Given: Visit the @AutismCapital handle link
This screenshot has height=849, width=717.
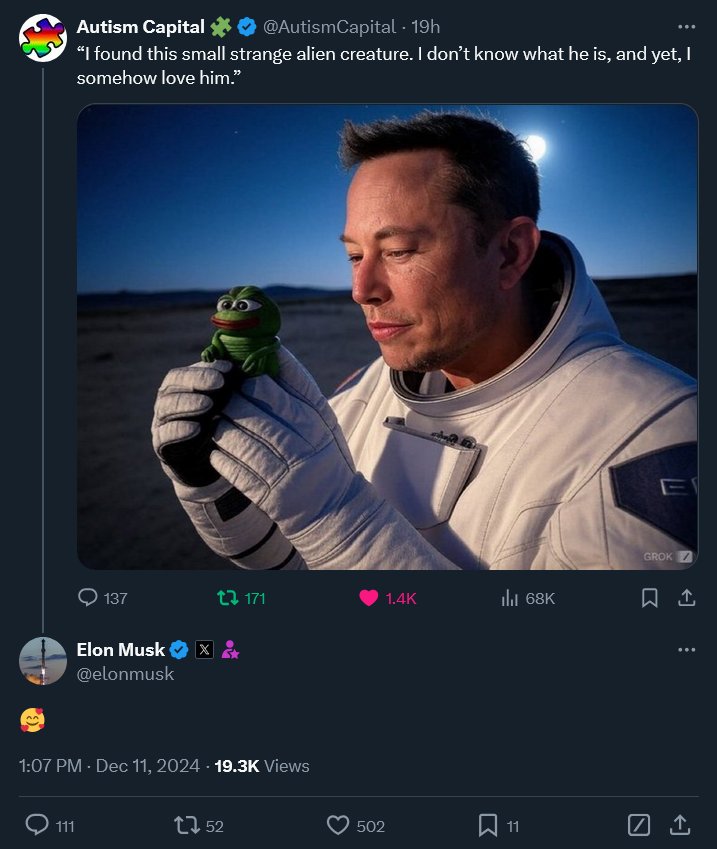Looking at the screenshot, I should 329,27.
